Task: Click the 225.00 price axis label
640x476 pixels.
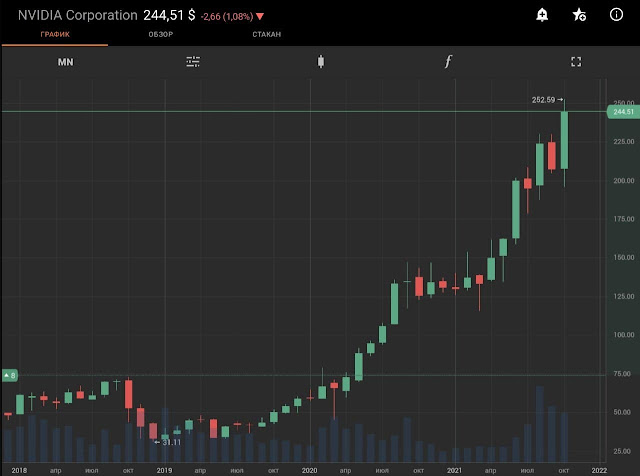Action: pyautogui.click(x=624, y=142)
